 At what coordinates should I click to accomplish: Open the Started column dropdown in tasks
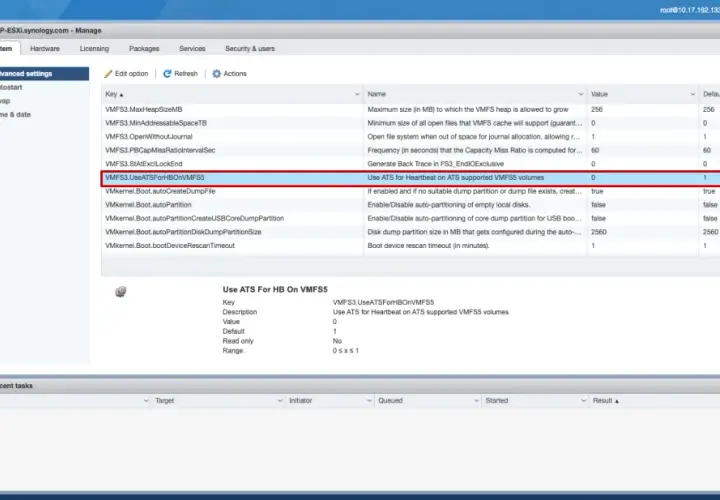(584, 401)
